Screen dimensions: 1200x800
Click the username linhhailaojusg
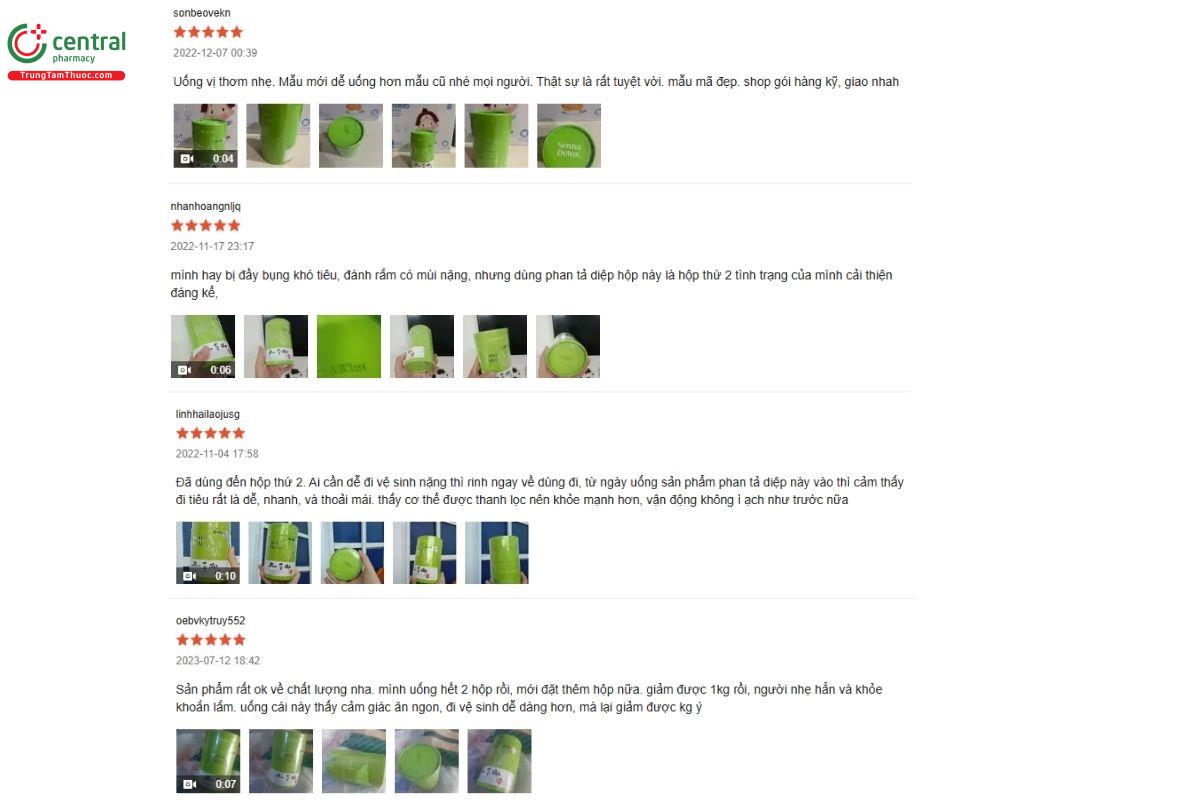208,414
